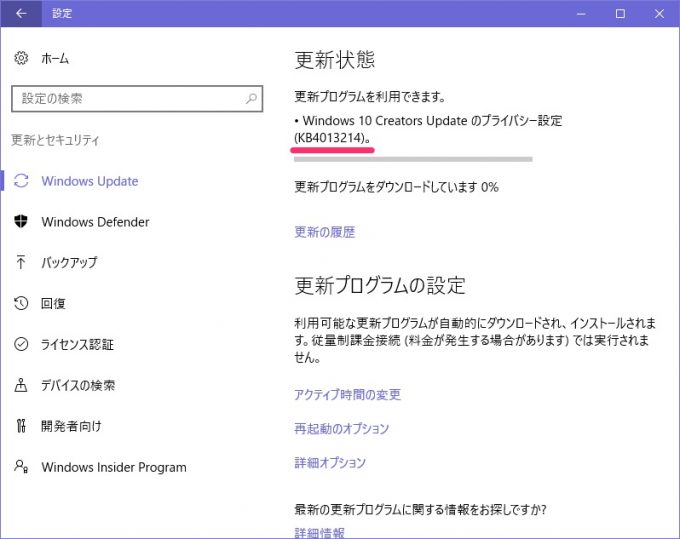
Task: Click the download status 0% text
Action: point(396,187)
